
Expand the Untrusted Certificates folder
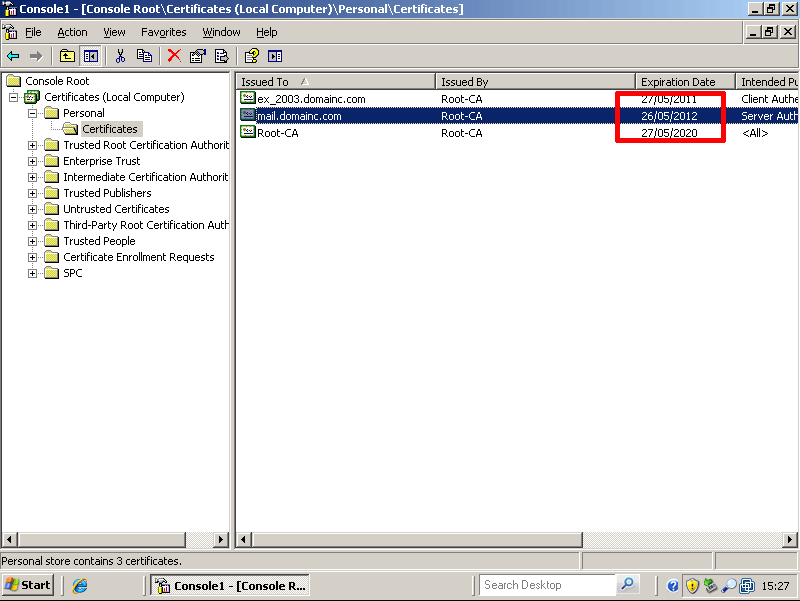pos(33,209)
